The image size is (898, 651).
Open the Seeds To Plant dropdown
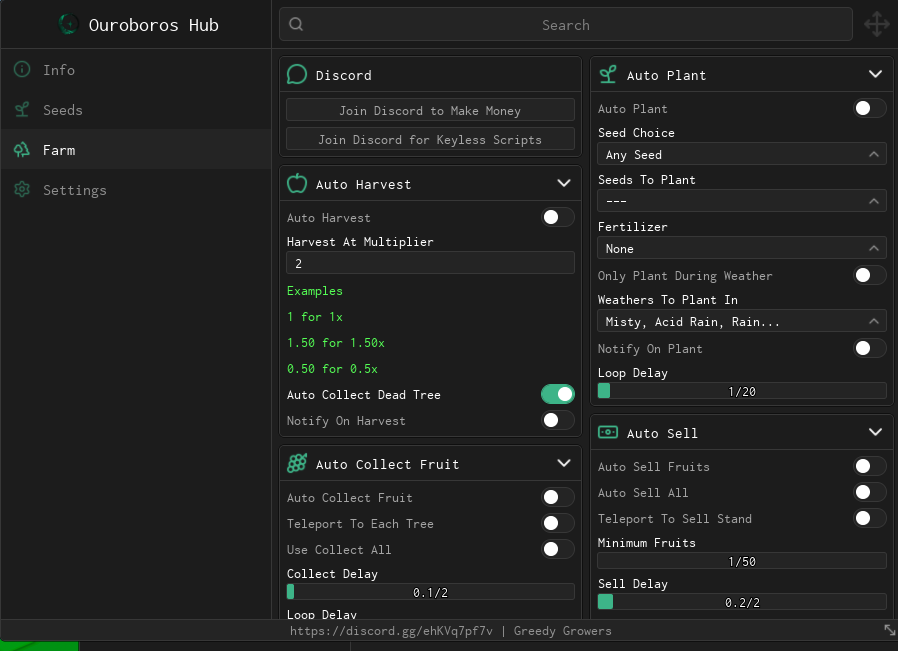click(x=742, y=201)
